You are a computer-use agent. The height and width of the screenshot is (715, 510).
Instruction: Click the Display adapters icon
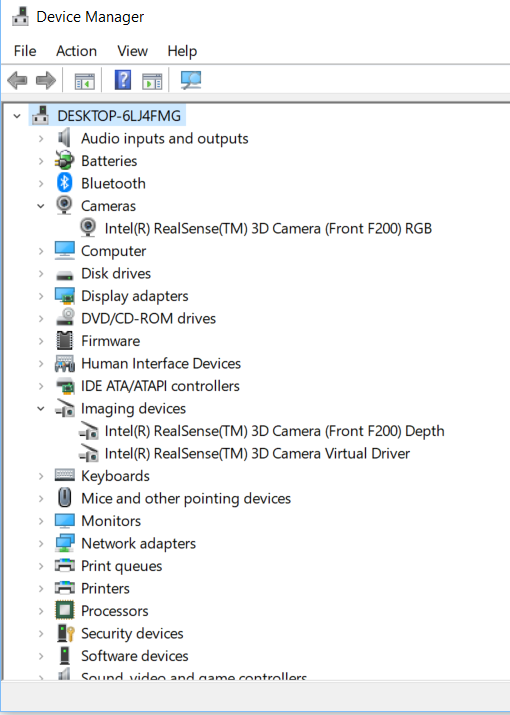coord(64,295)
